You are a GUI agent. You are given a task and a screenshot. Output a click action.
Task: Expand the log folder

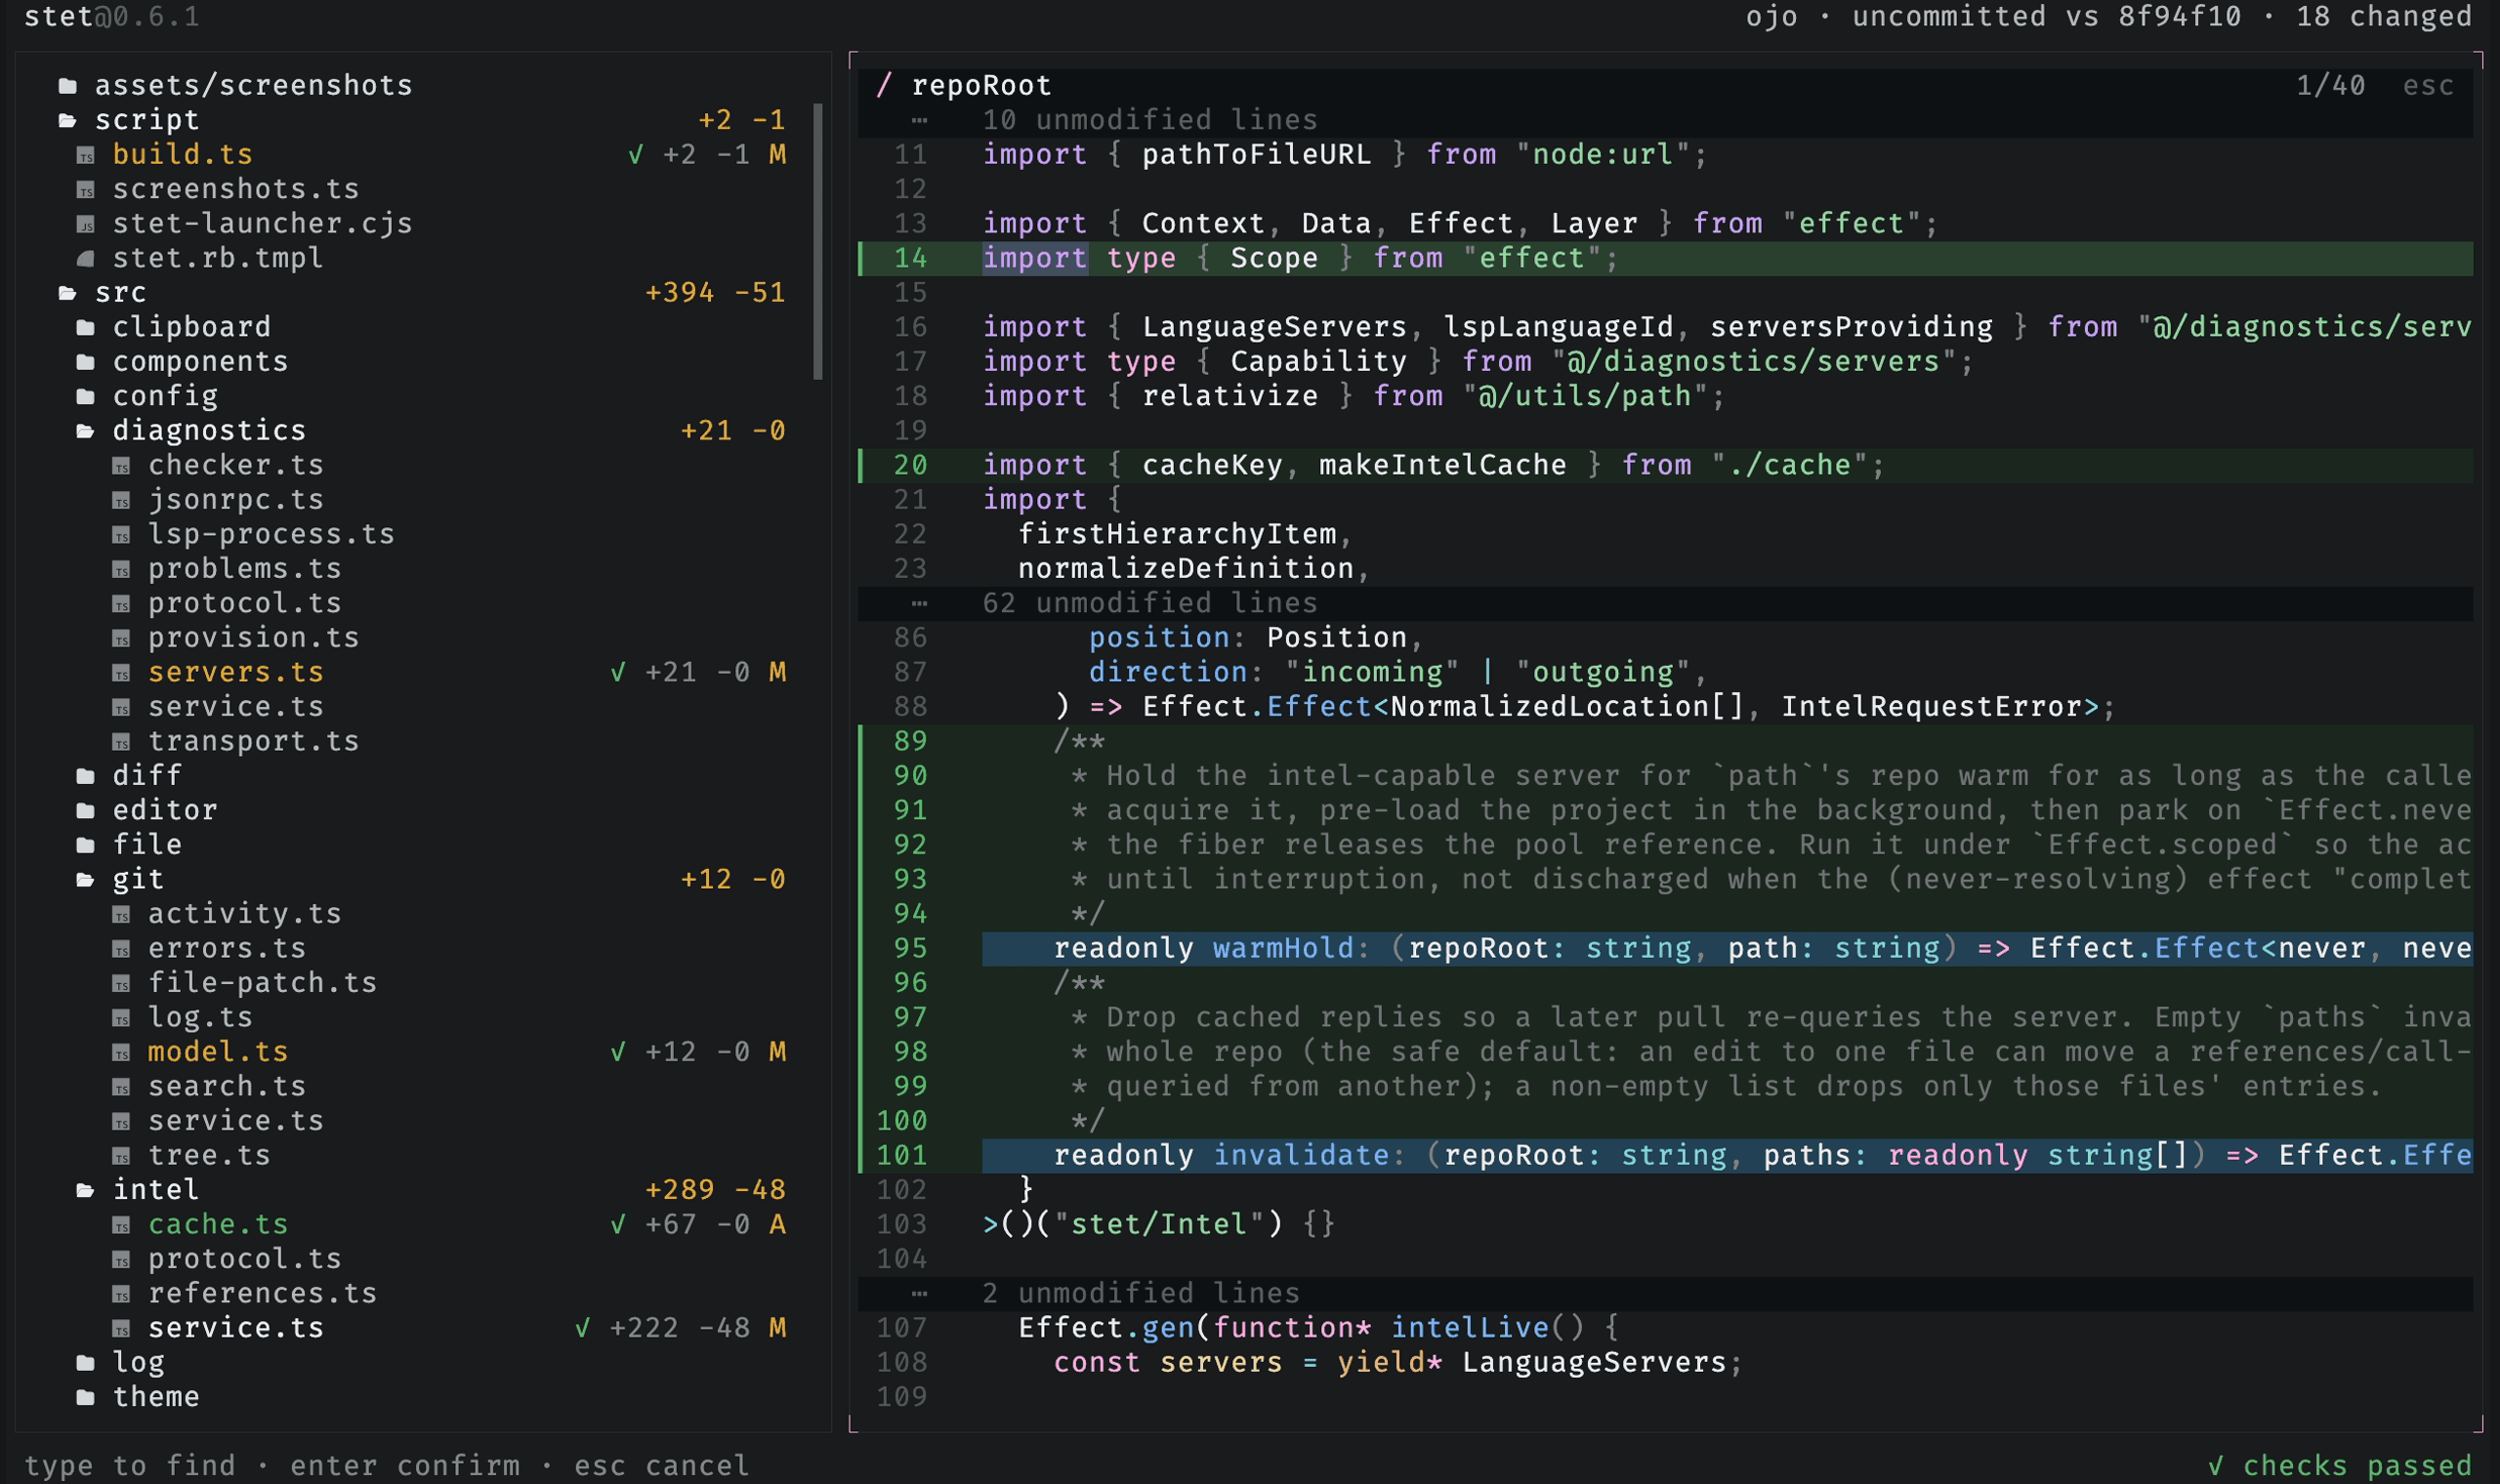(x=86, y=1363)
